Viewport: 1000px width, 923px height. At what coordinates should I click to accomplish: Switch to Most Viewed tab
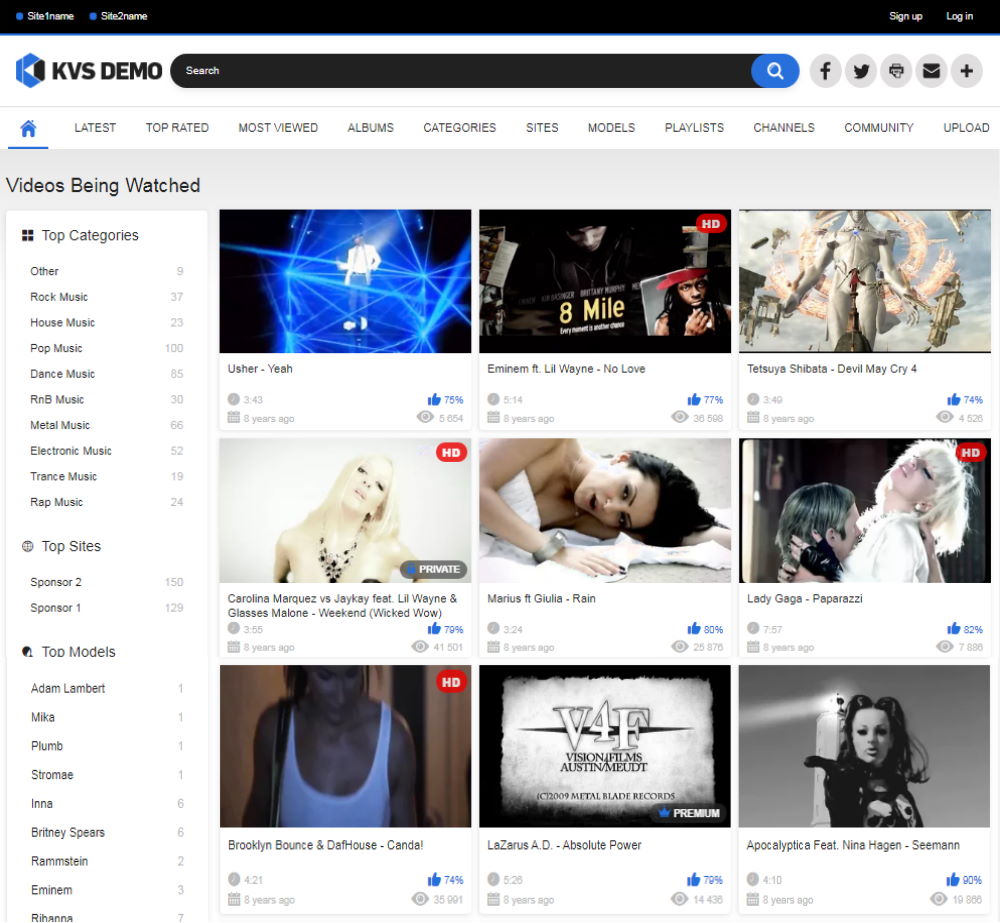click(x=278, y=128)
